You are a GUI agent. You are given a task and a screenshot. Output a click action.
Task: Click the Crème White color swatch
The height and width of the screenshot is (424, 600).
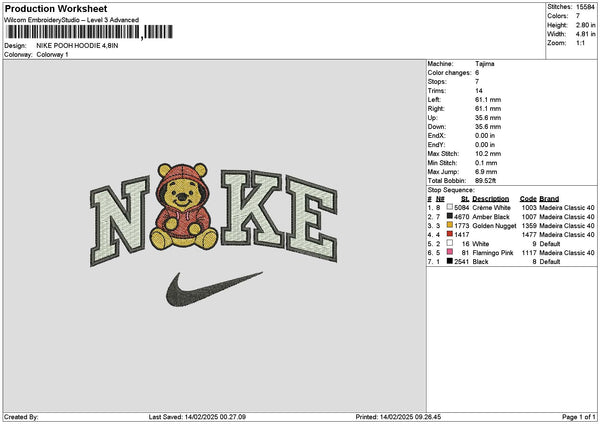[450, 207]
